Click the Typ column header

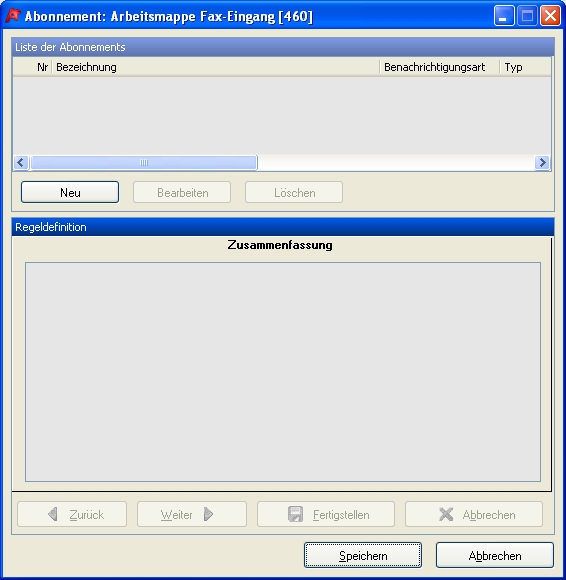(525, 67)
